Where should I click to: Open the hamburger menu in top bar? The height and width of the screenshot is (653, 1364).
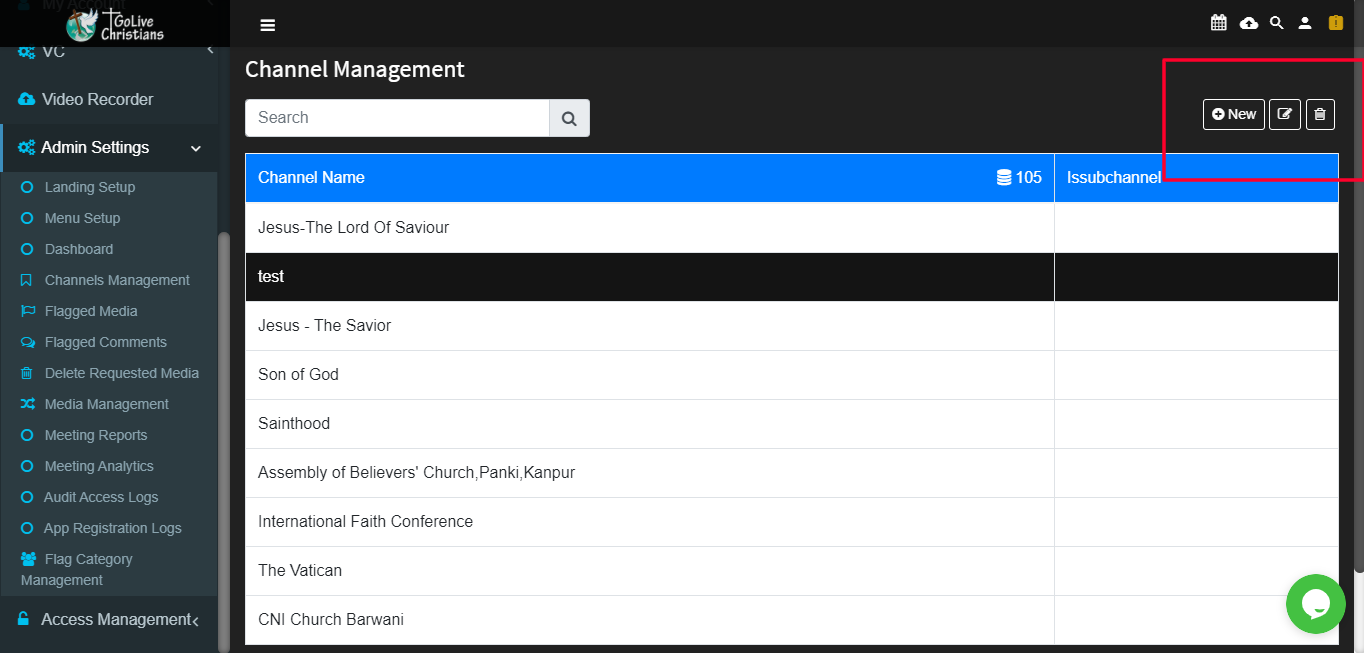coord(267,25)
